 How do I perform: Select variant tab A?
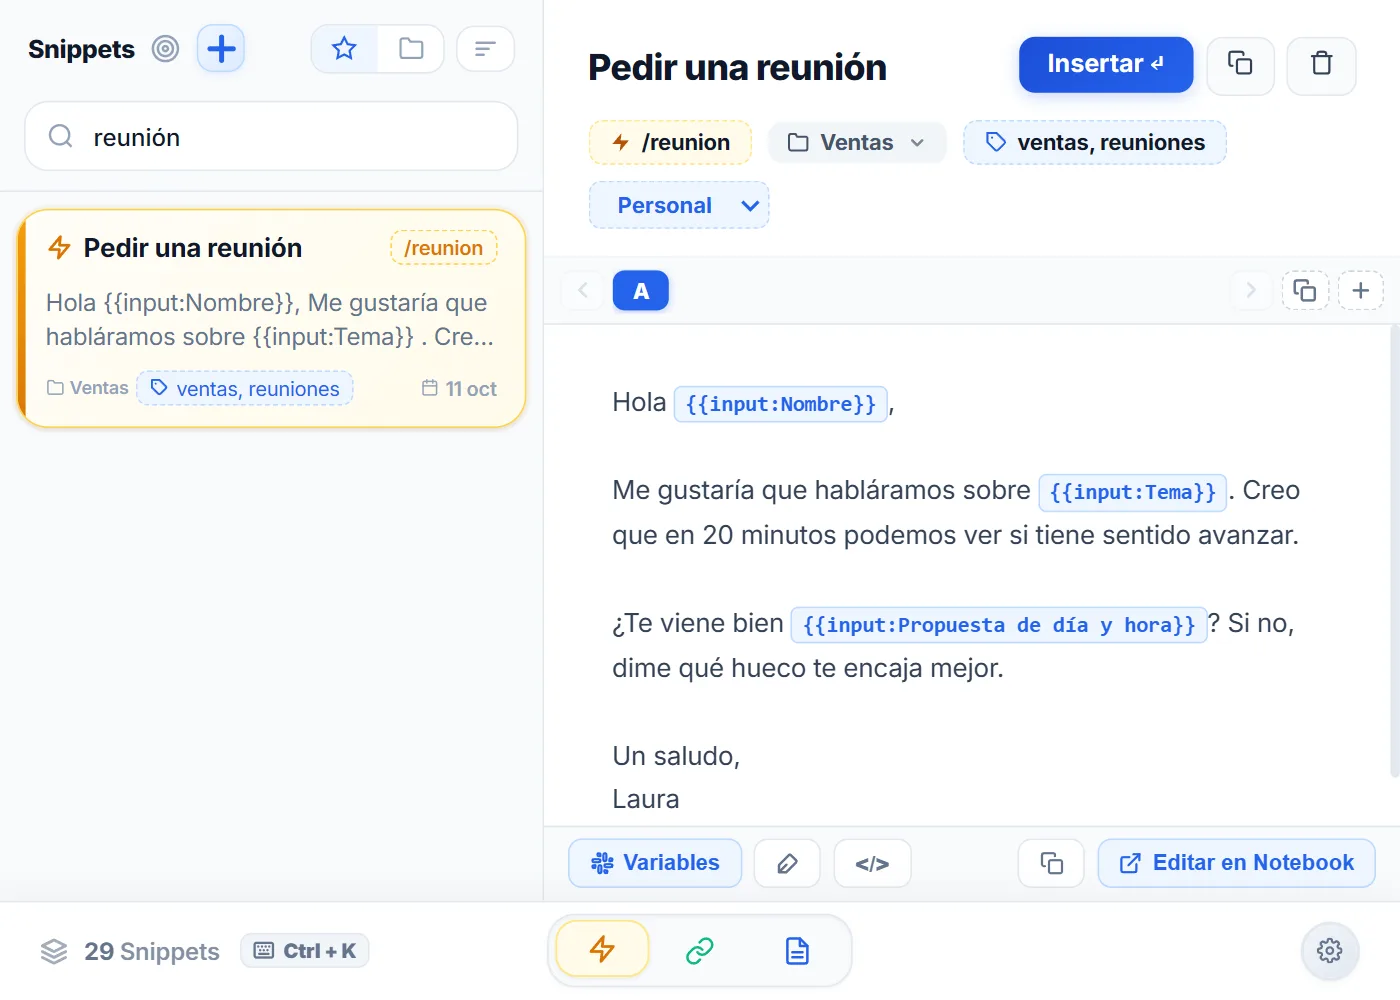click(x=641, y=291)
